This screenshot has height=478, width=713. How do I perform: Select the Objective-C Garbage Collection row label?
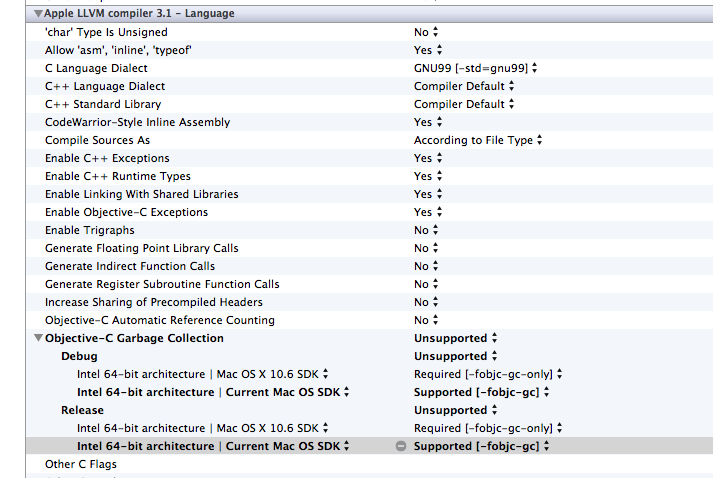point(134,338)
